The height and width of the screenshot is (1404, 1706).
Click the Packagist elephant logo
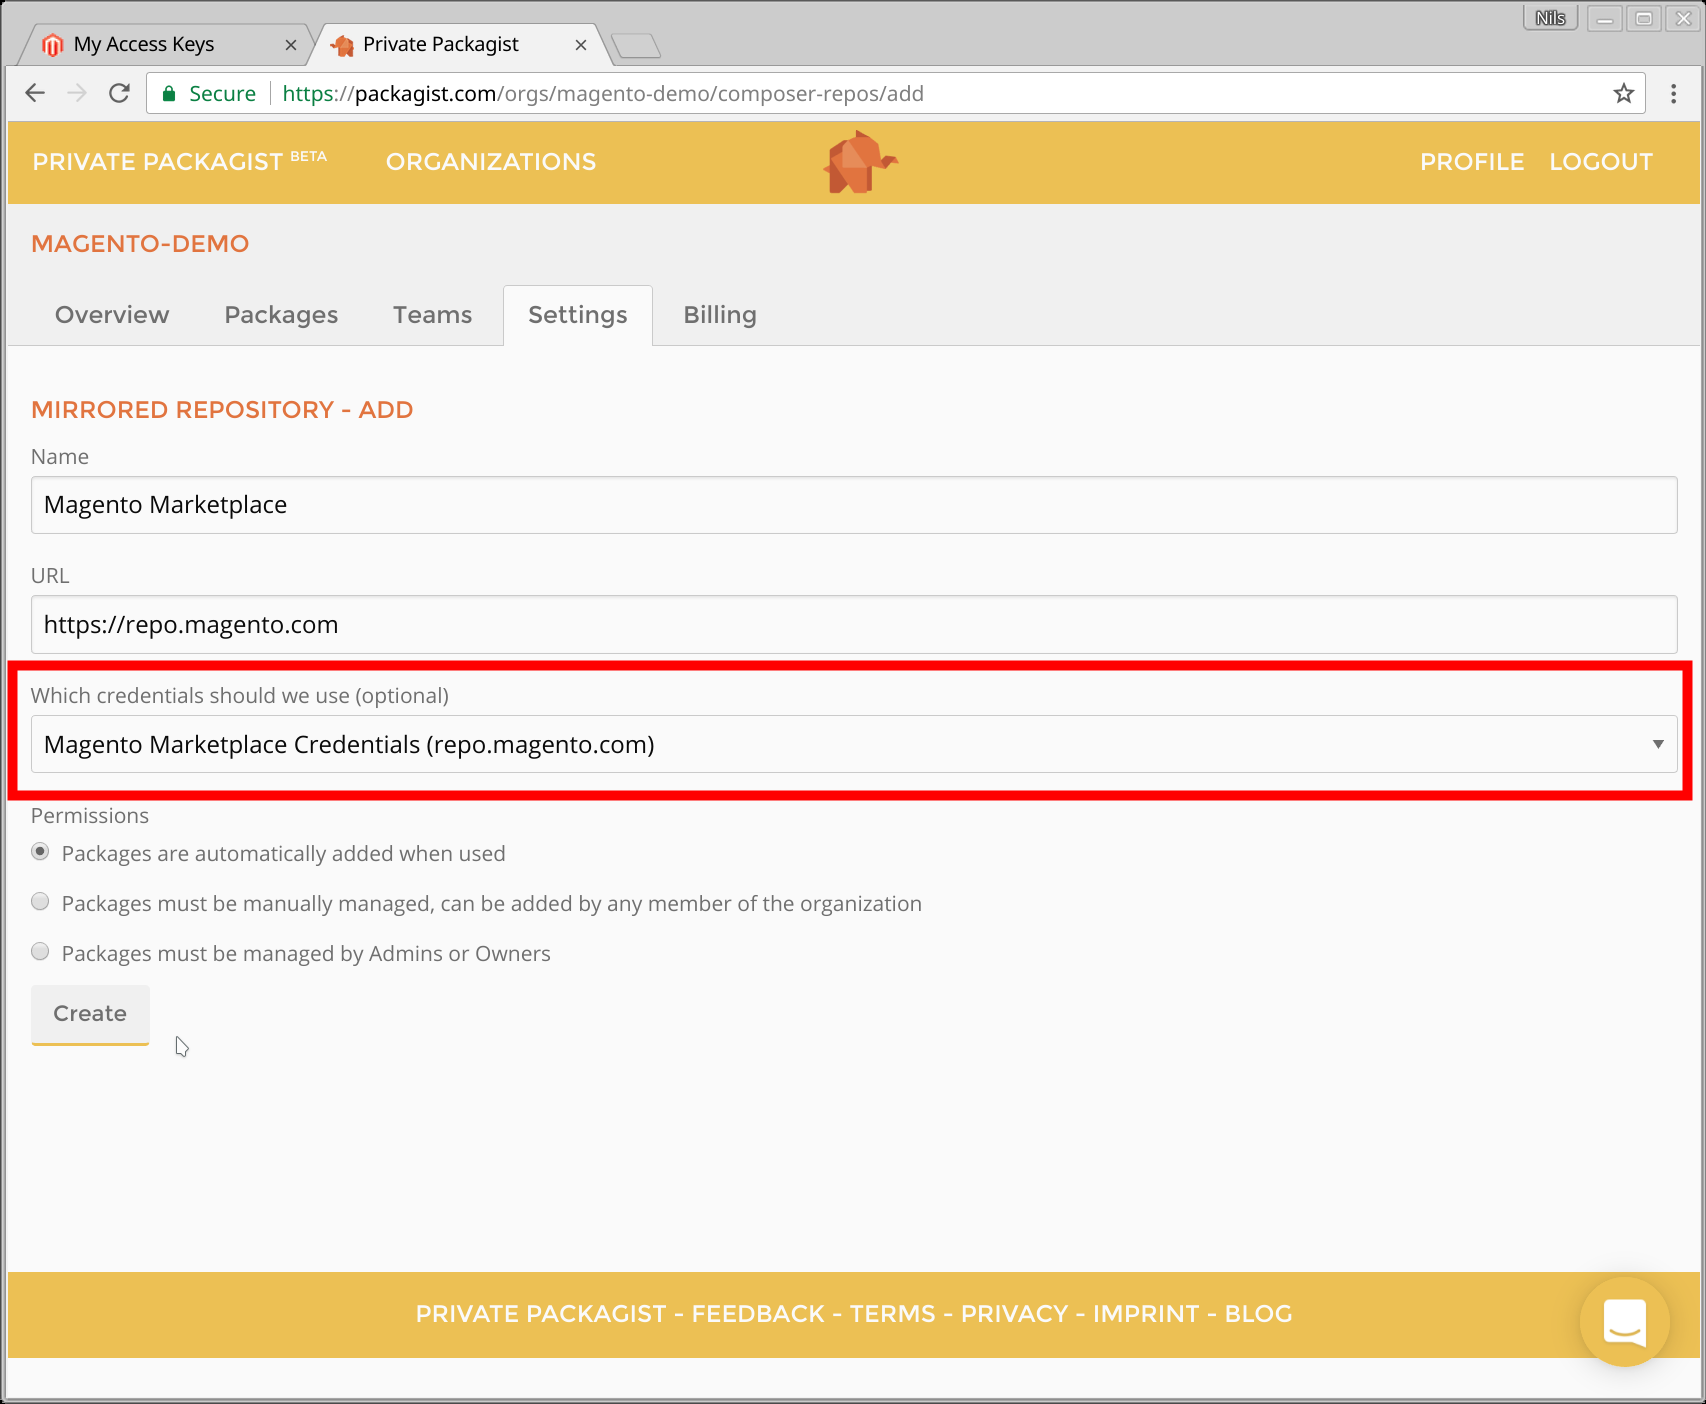[x=859, y=161]
